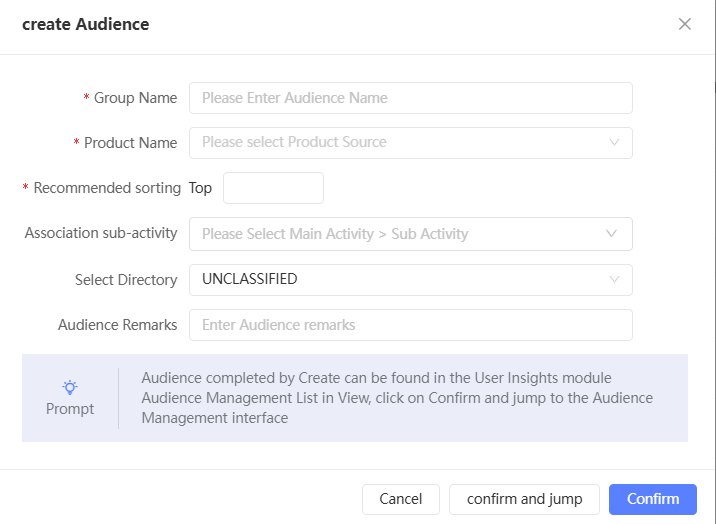
Task: Click the Select Directory label
Action: (x=126, y=279)
